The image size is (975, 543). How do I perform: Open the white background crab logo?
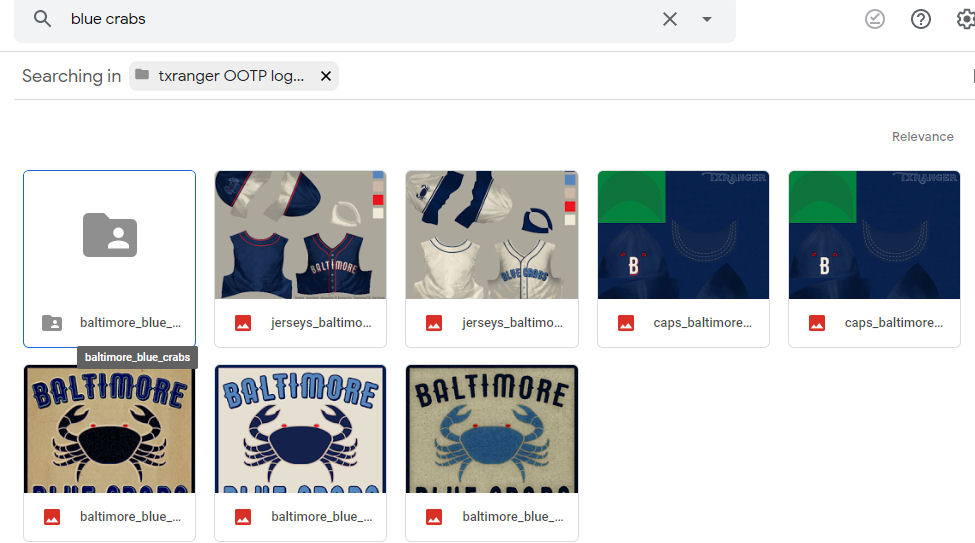coord(300,429)
